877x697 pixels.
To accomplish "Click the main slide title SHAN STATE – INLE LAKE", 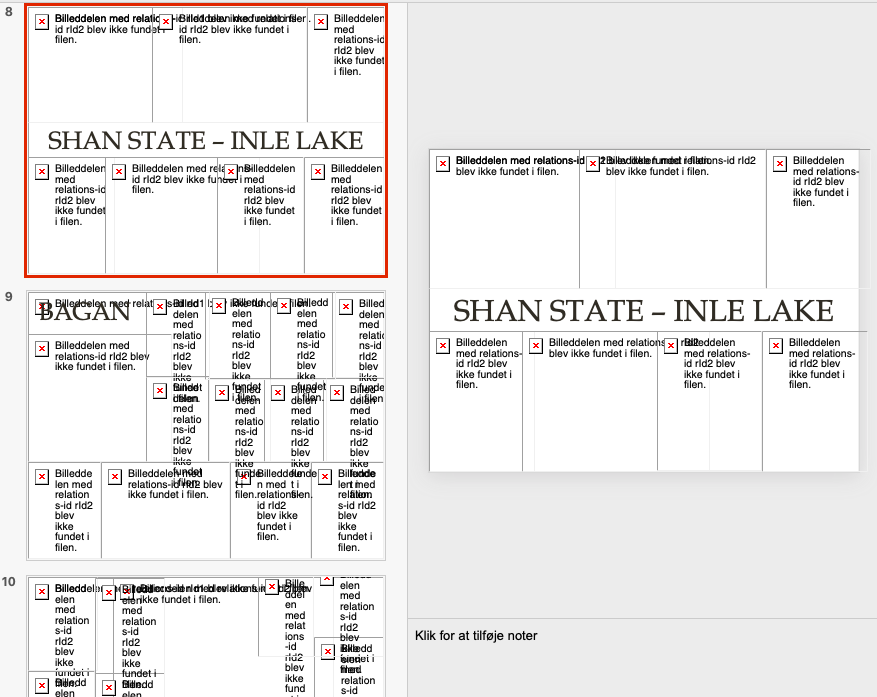I will coord(643,311).
